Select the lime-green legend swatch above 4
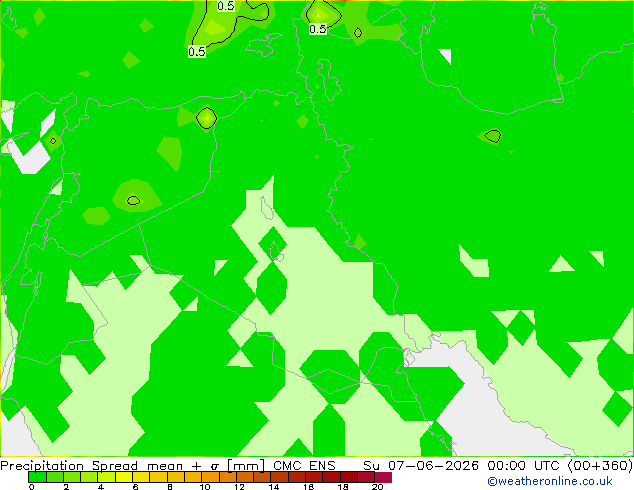 (106, 477)
